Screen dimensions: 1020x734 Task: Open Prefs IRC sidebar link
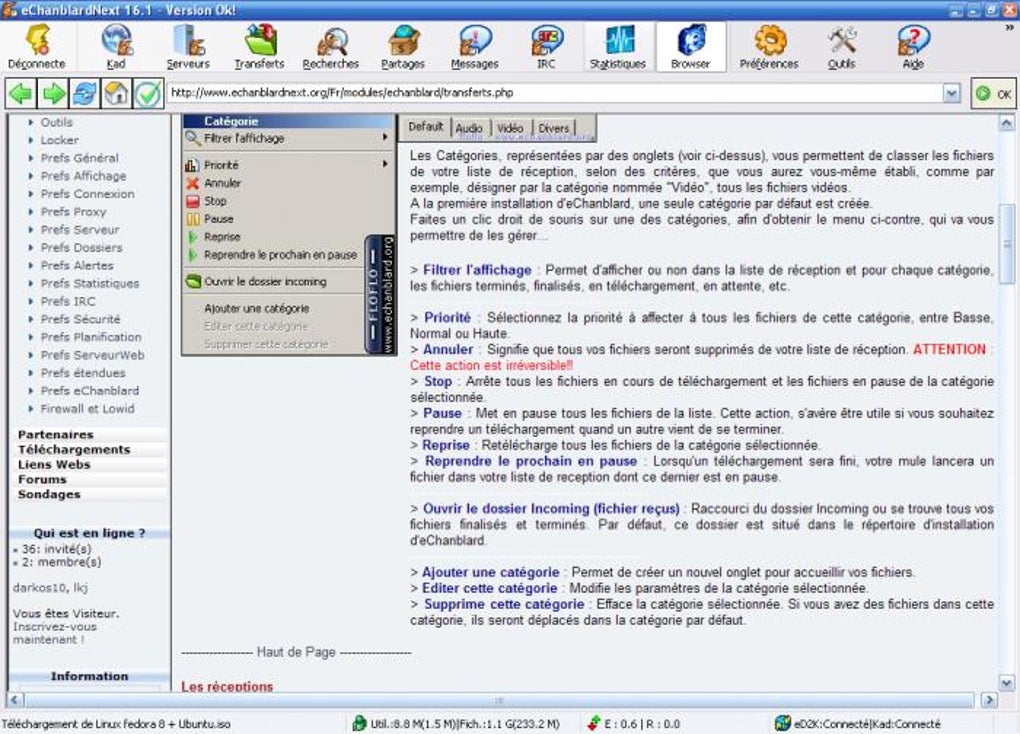coord(68,301)
